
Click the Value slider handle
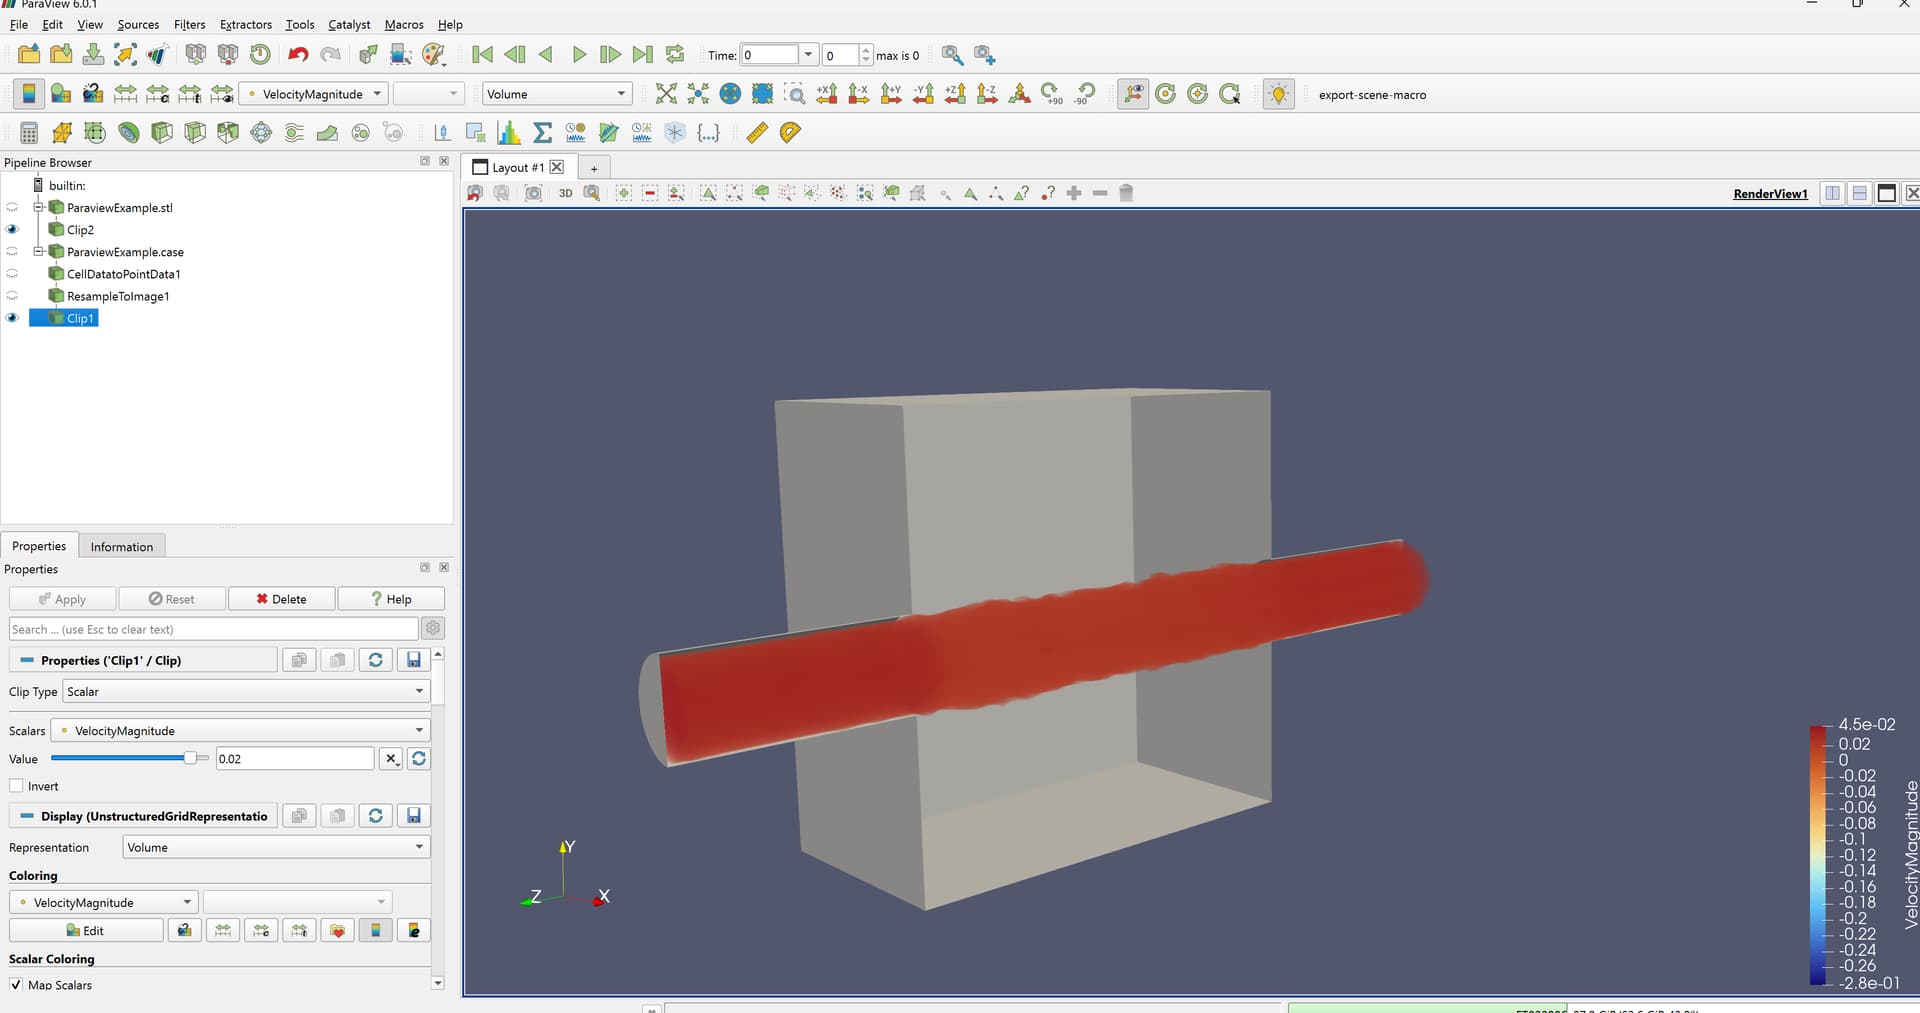pyautogui.click(x=190, y=759)
